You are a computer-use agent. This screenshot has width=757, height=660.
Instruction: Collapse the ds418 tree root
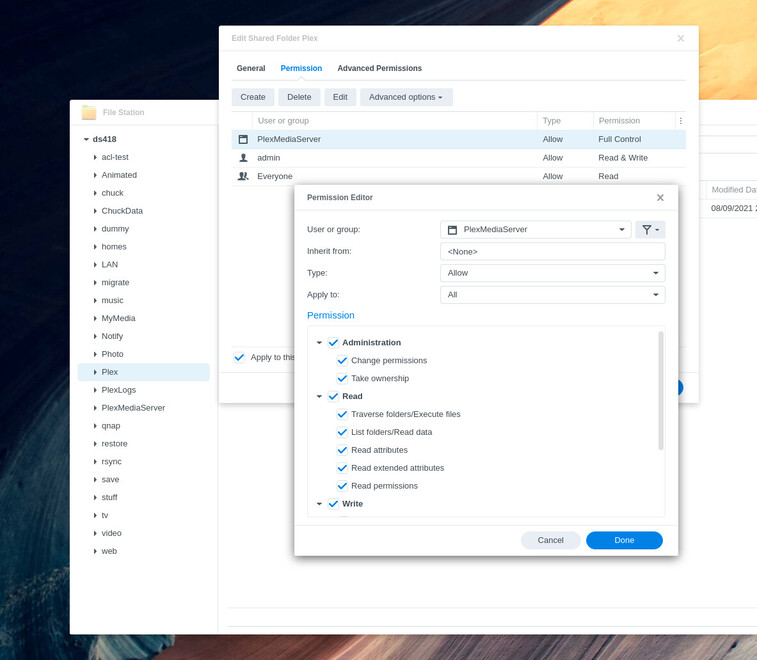click(x=86, y=139)
